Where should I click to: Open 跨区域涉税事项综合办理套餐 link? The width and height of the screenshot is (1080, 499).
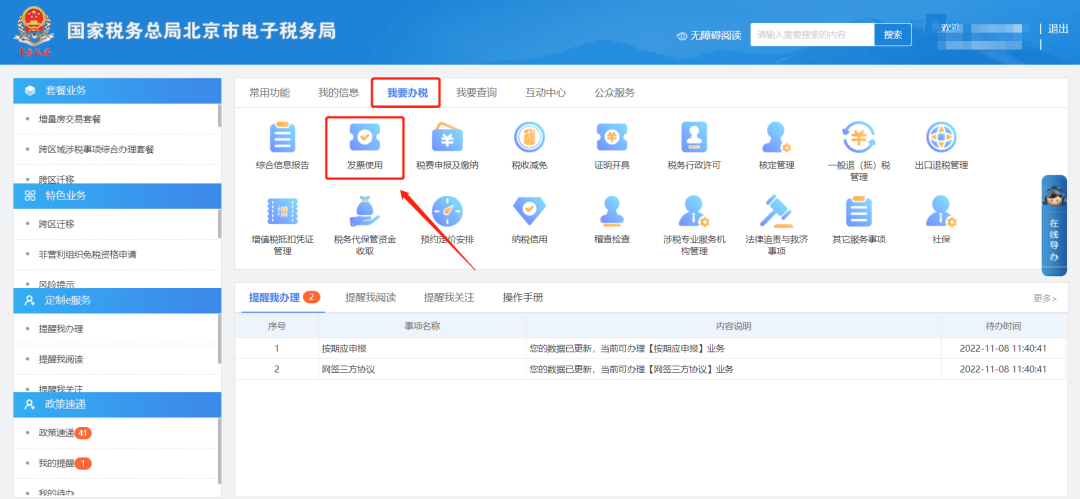click(96, 149)
